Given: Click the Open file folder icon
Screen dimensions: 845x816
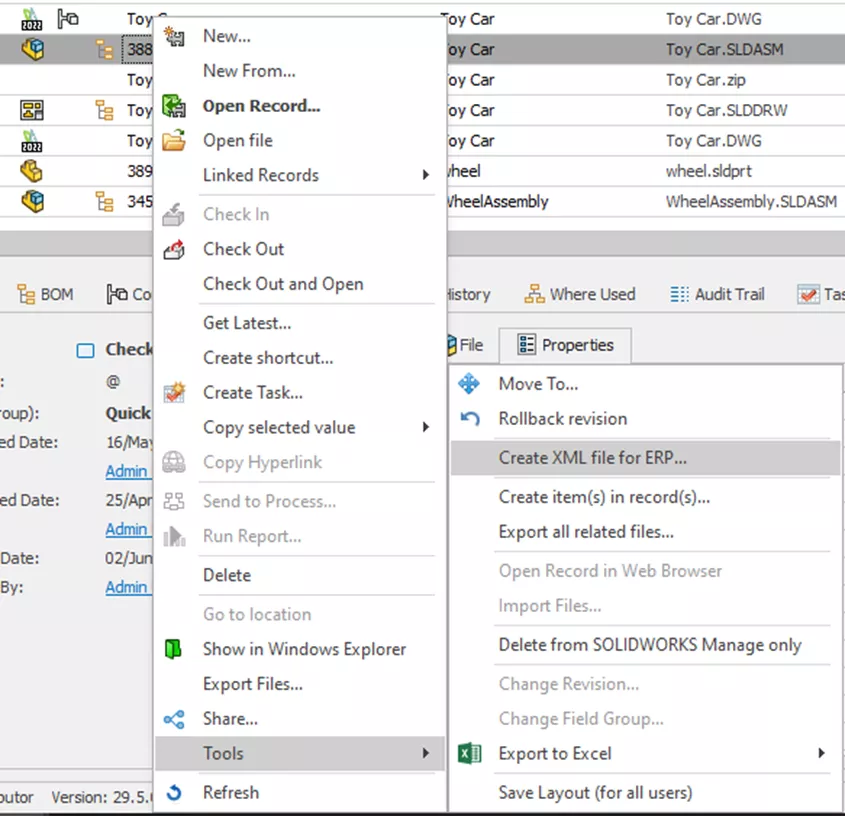Looking at the screenshot, I should tap(174, 141).
